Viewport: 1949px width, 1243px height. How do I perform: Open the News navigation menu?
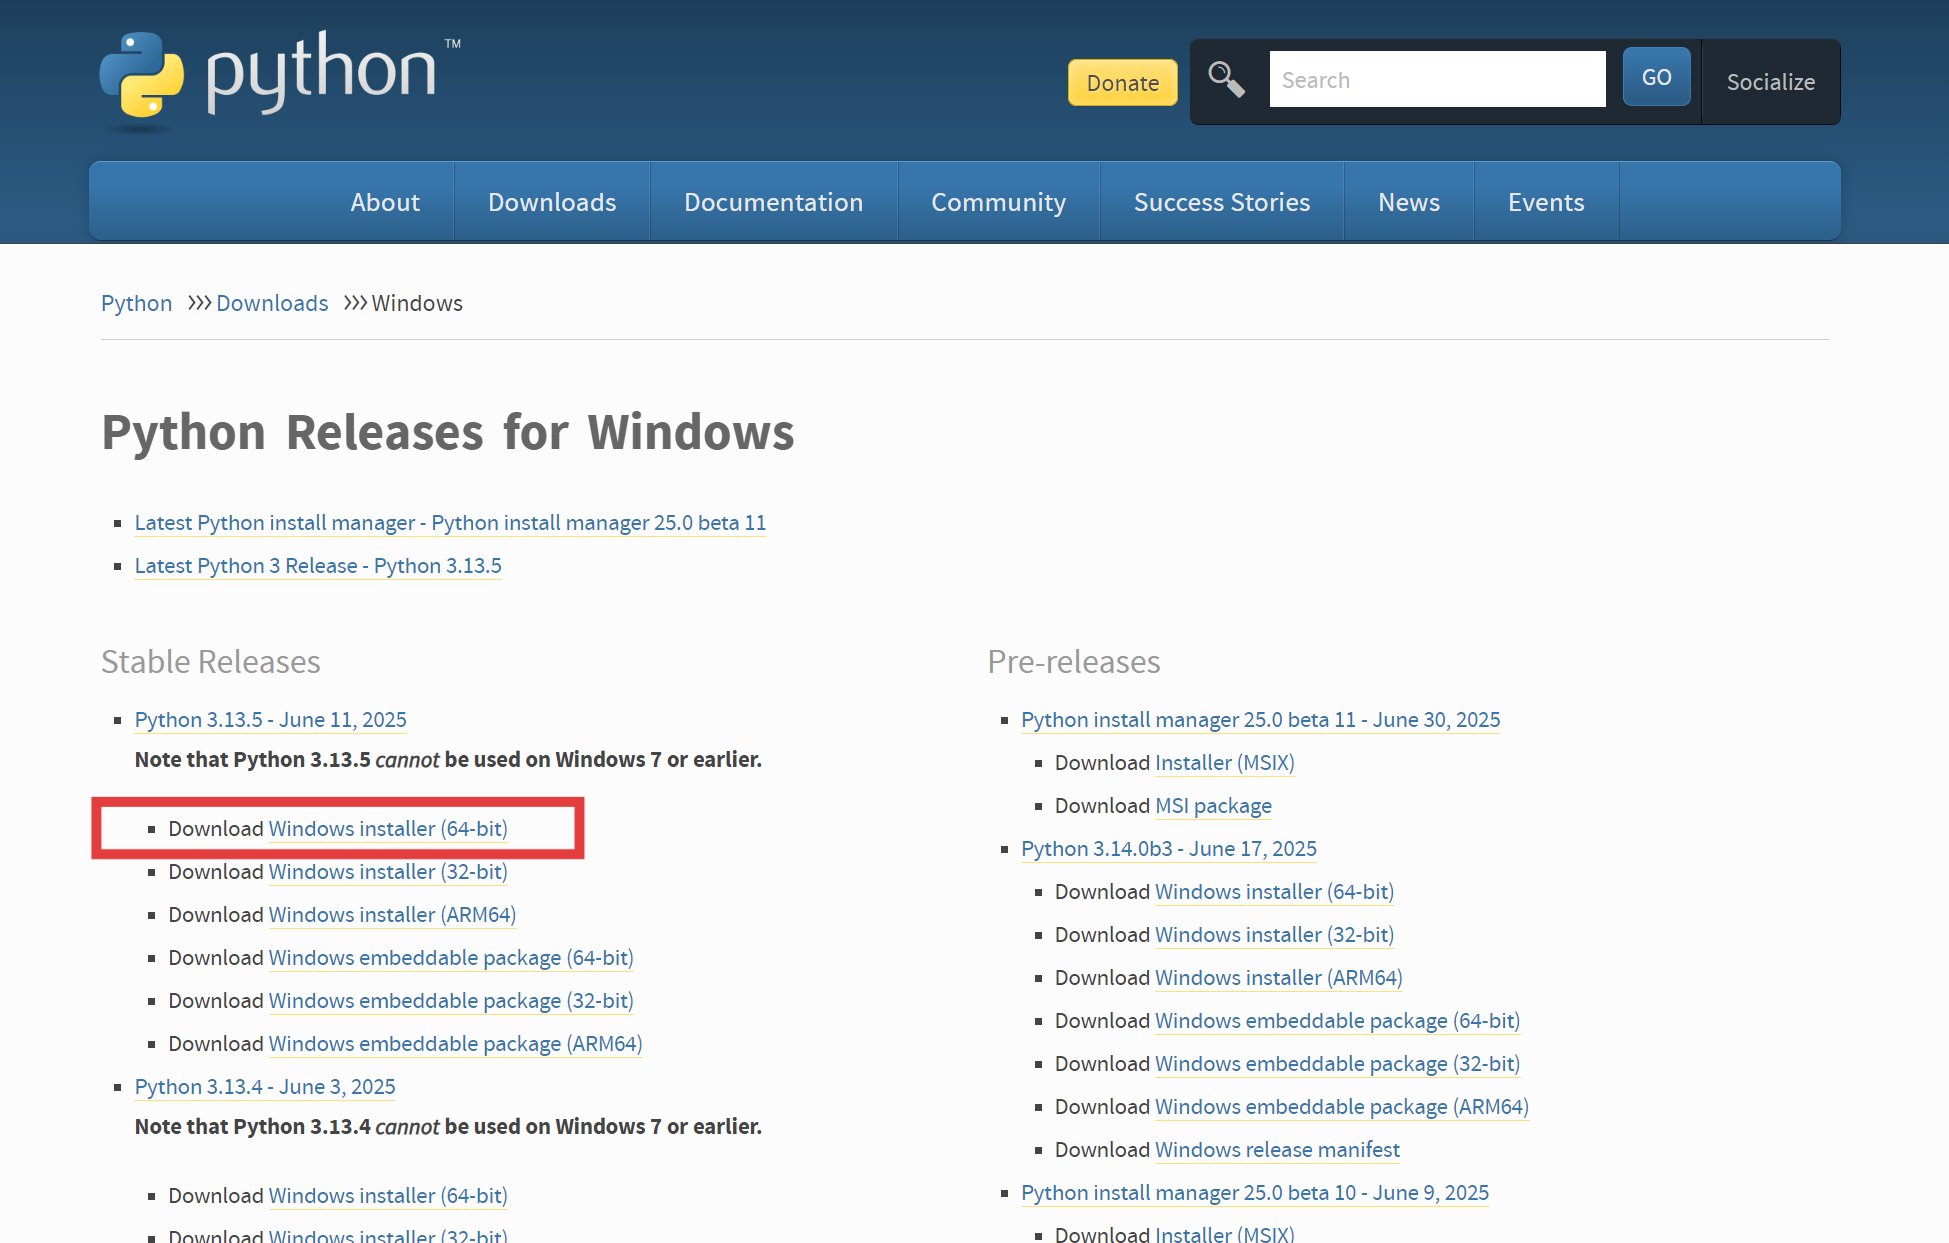pyautogui.click(x=1408, y=202)
